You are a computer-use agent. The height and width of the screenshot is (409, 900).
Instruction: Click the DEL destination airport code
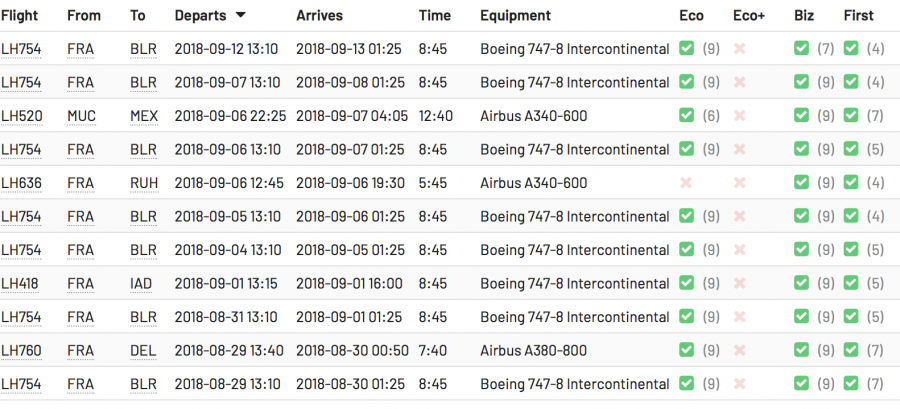click(x=143, y=350)
